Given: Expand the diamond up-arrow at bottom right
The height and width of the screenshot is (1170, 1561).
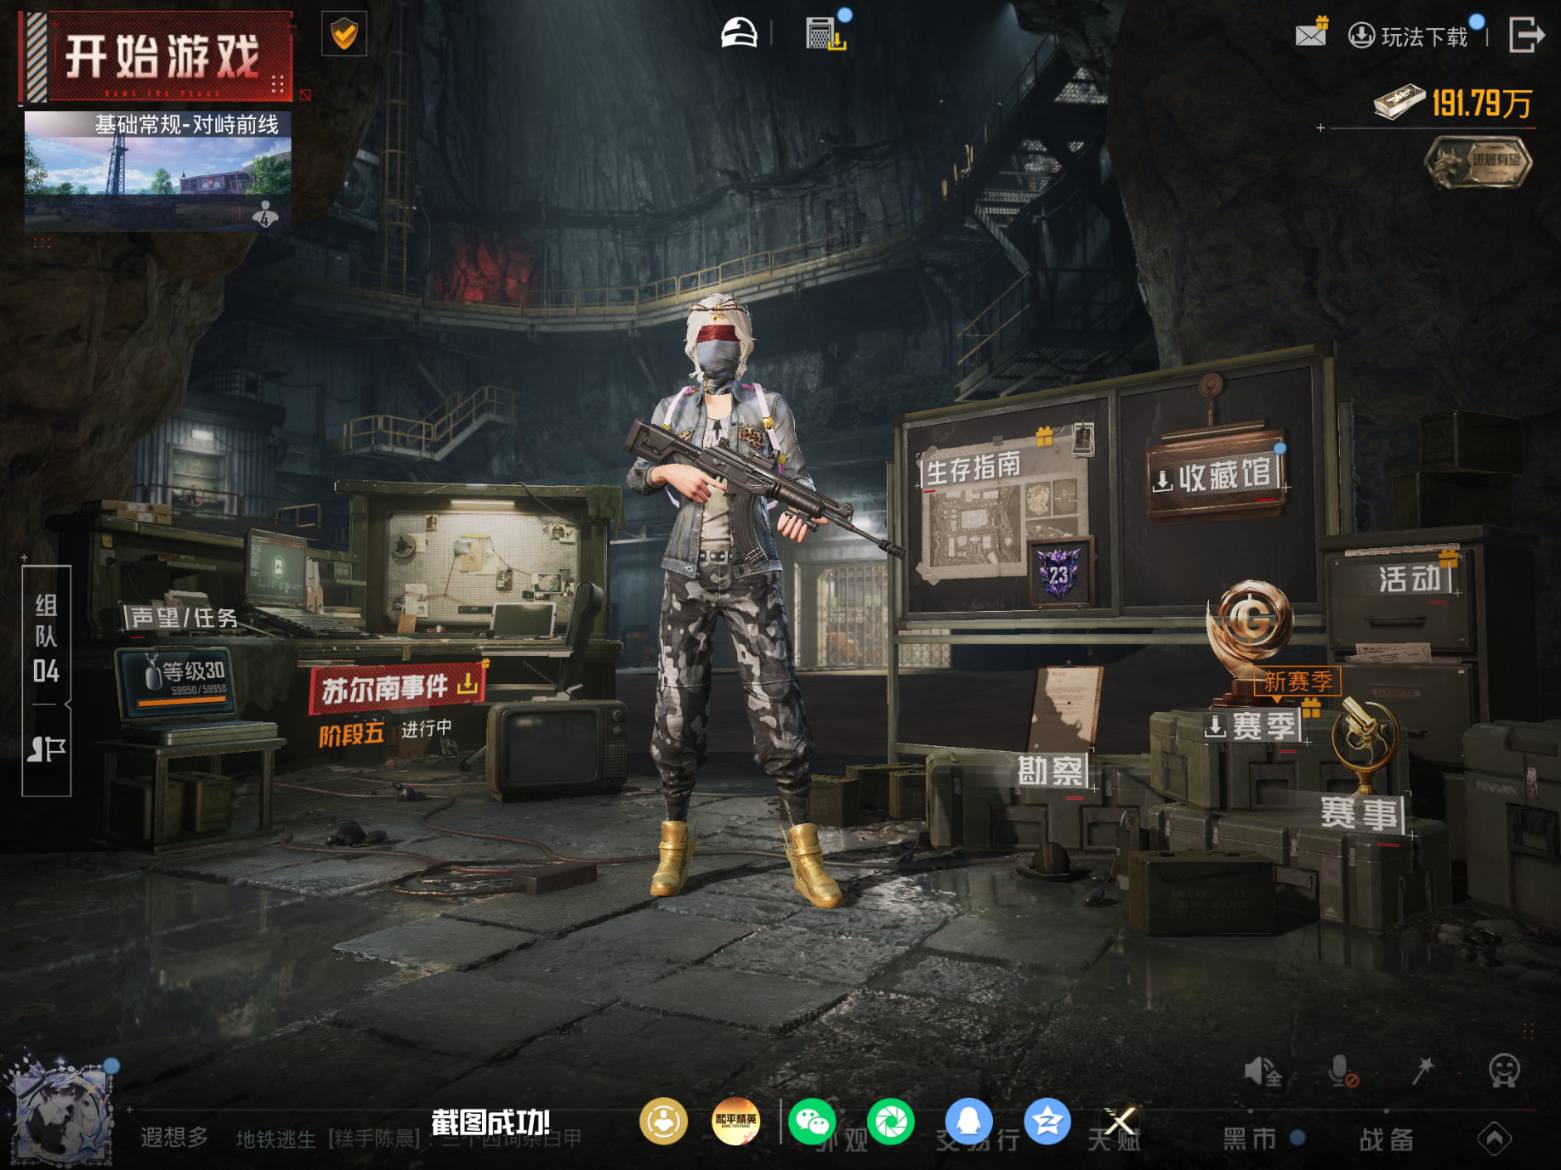Looking at the screenshot, I should tap(1495, 1139).
